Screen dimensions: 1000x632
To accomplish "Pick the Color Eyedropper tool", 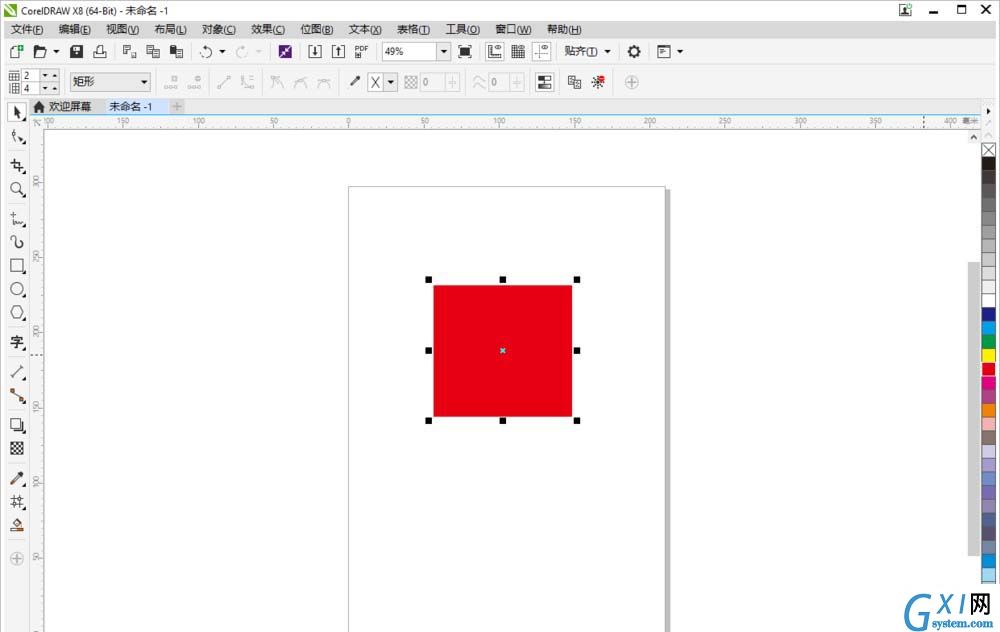I will click(17, 478).
